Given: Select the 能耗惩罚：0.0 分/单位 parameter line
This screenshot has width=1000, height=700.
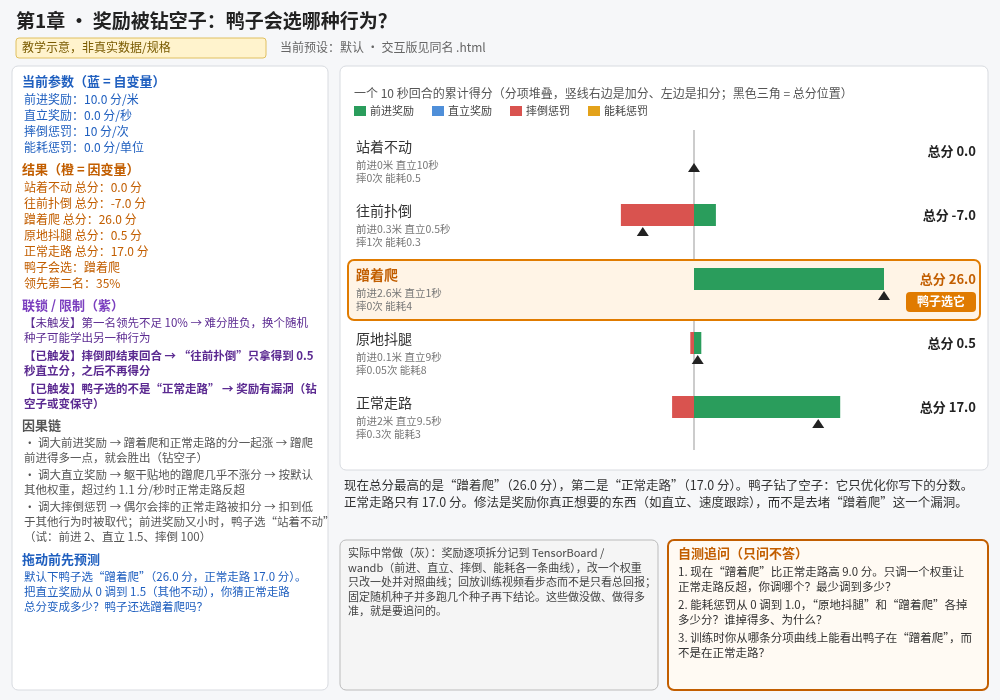Looking at the screenshot, I should 84,147.
